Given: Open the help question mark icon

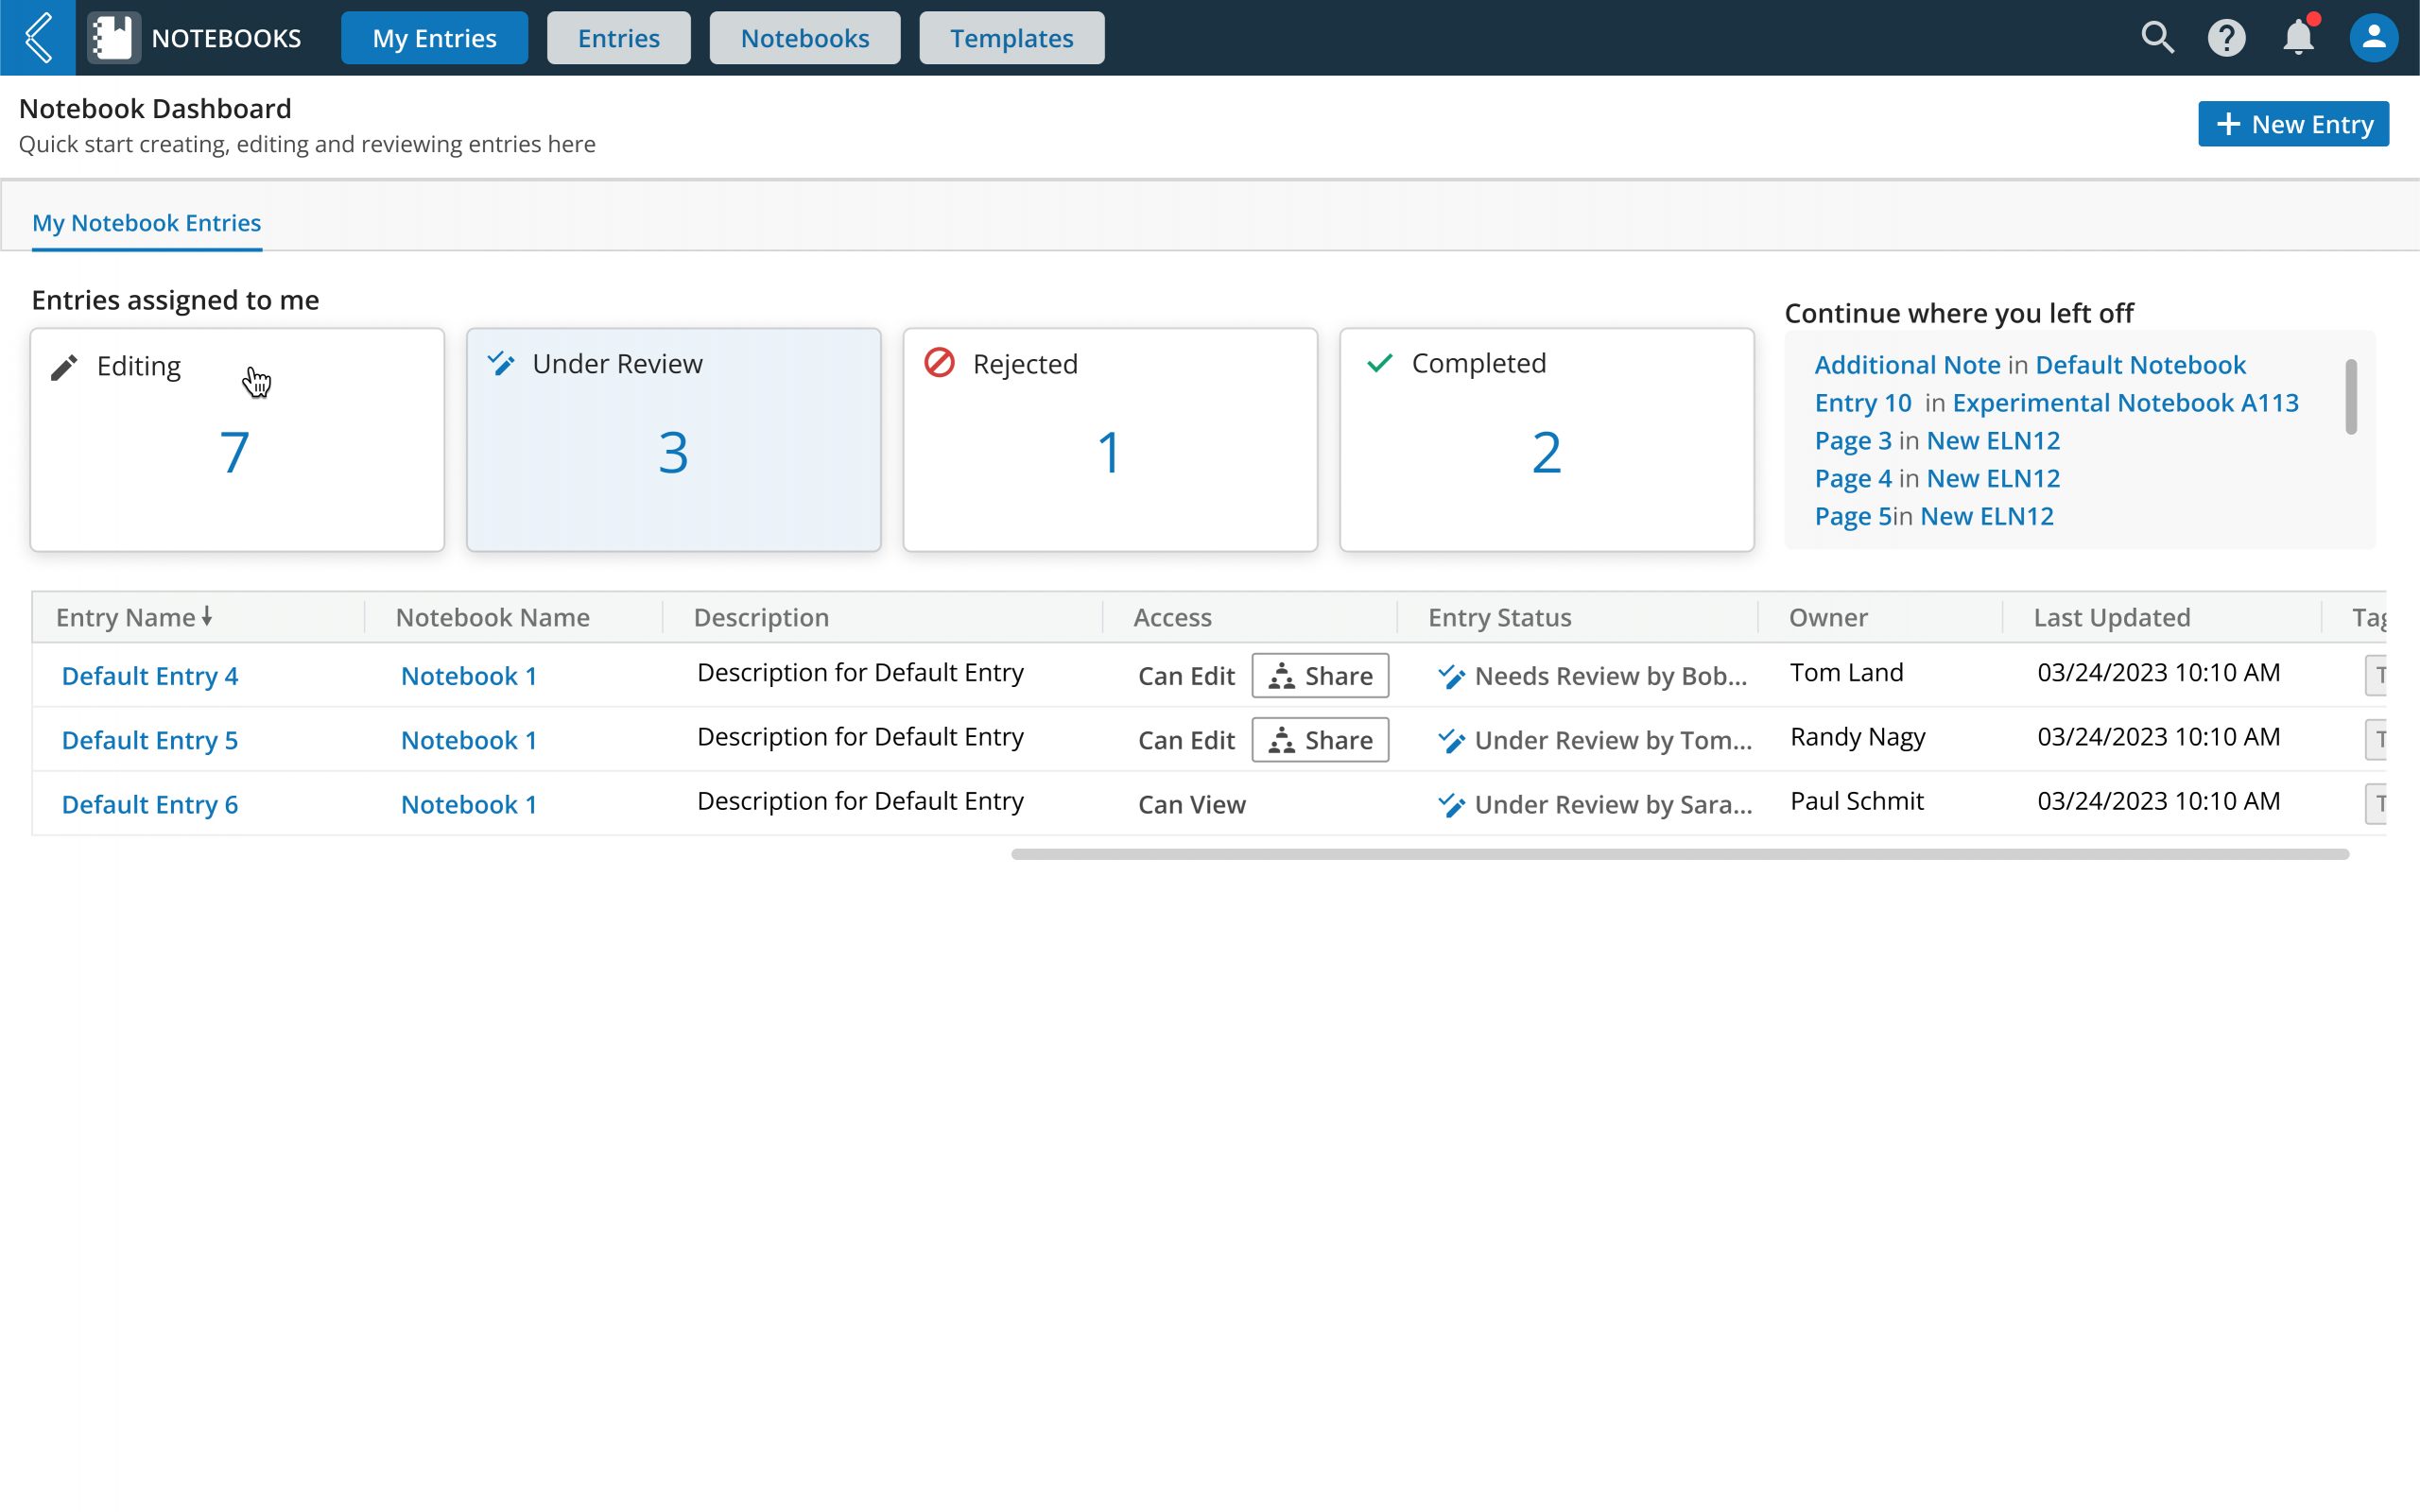Looking at the screenshot, I should tap(2226, 38).
